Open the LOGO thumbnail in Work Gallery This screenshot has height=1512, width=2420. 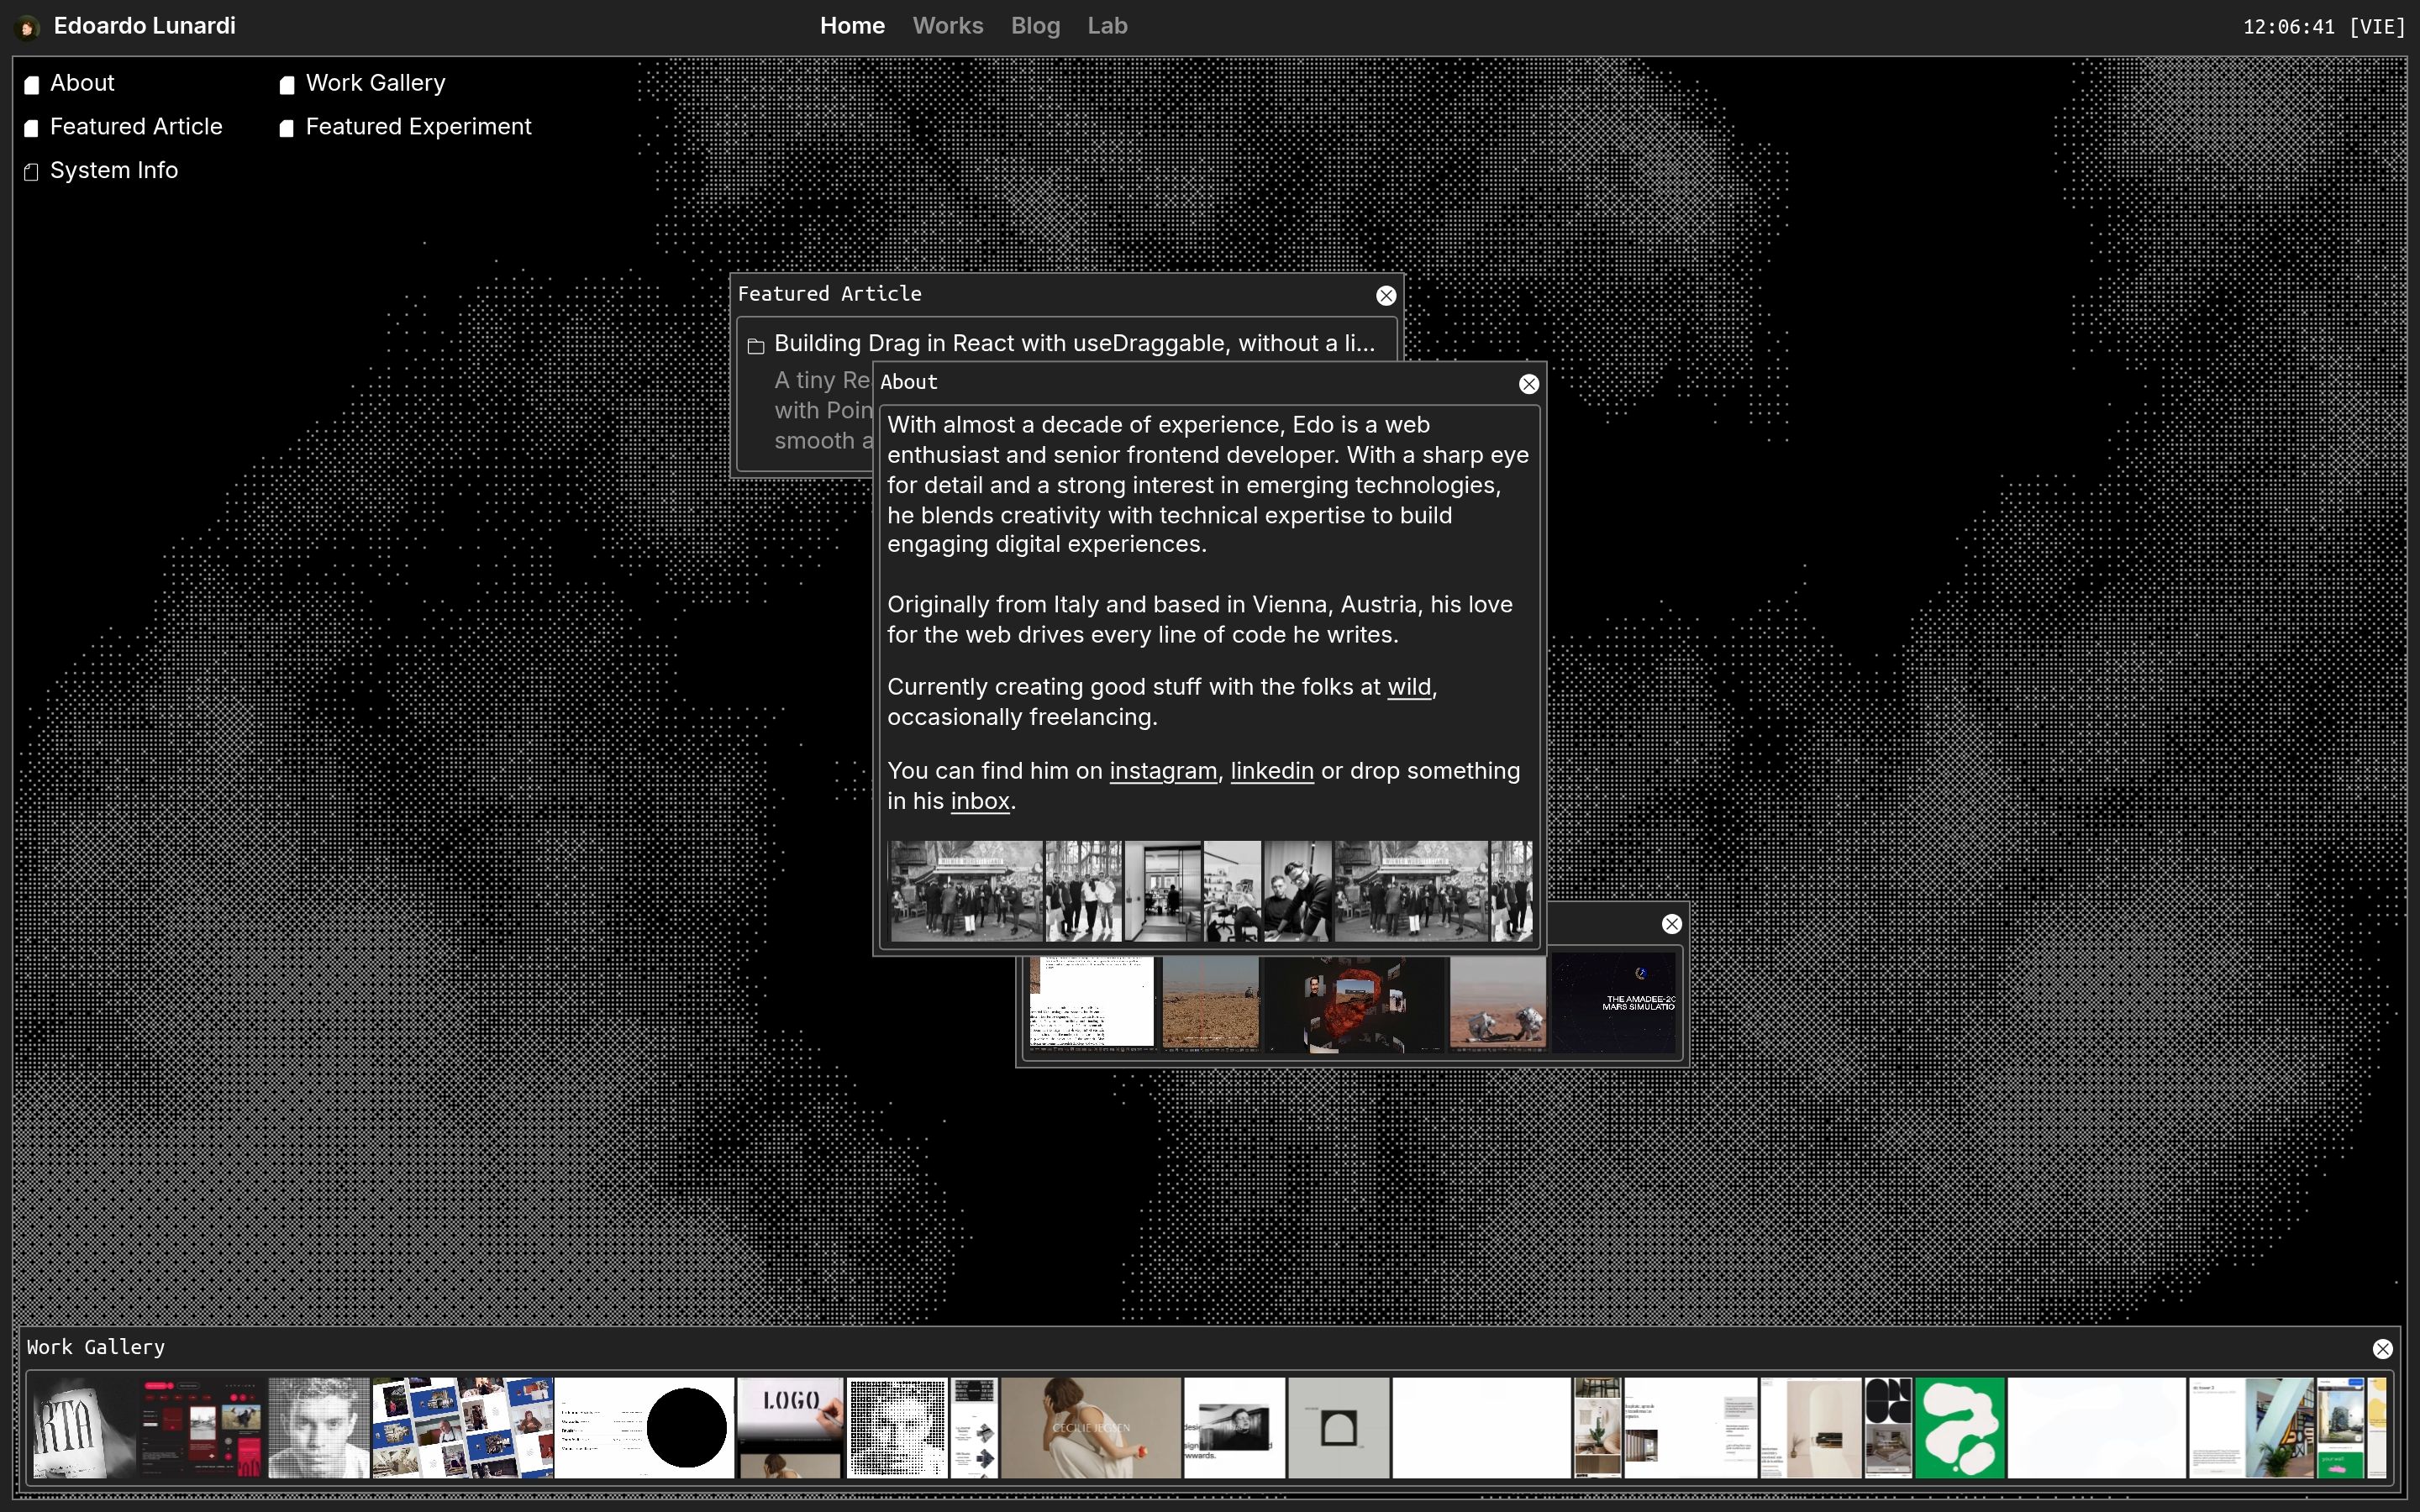(790, 1427)
